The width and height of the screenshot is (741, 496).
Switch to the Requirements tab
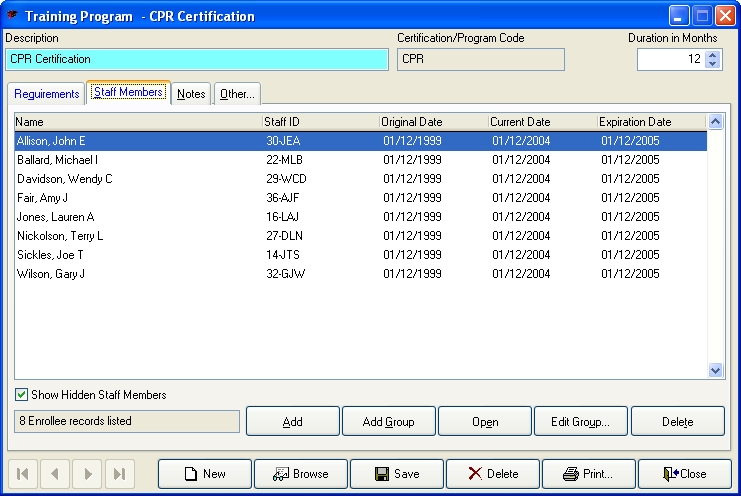[x=47, y=94]
